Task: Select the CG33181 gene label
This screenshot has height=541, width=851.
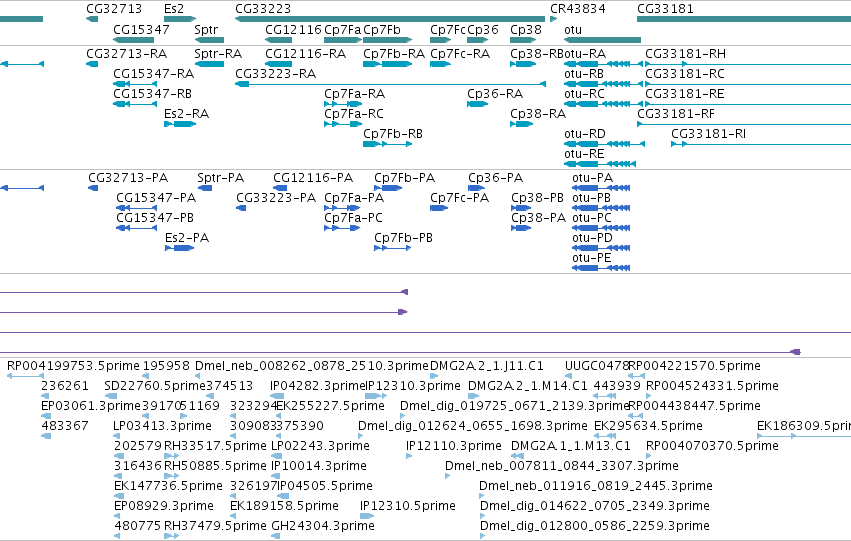Action: [x=665, y=9]
